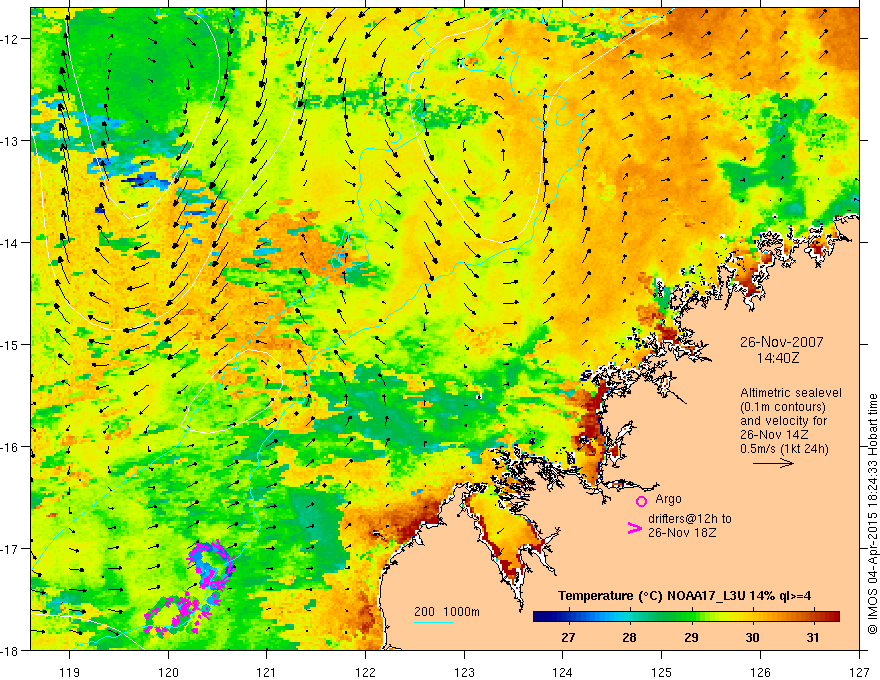The image size is (880, 680).
Task: Click the upper magenta drifter track loop
Action: tap(212, 566)
